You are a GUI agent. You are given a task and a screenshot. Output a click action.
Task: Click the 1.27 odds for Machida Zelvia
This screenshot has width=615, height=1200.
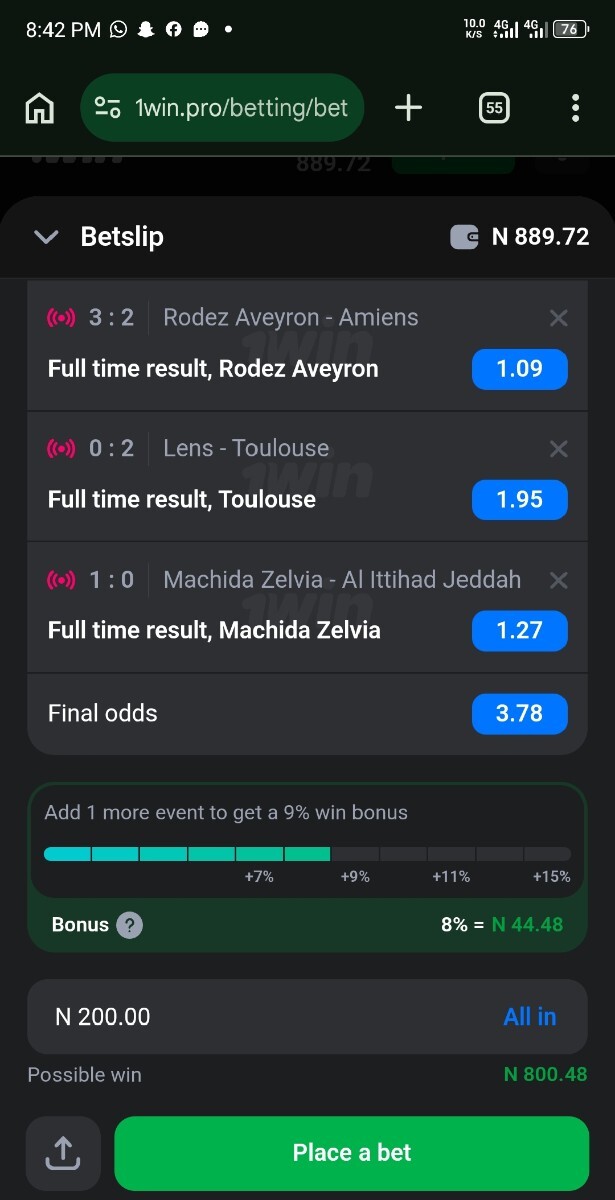tap(519, 631)
